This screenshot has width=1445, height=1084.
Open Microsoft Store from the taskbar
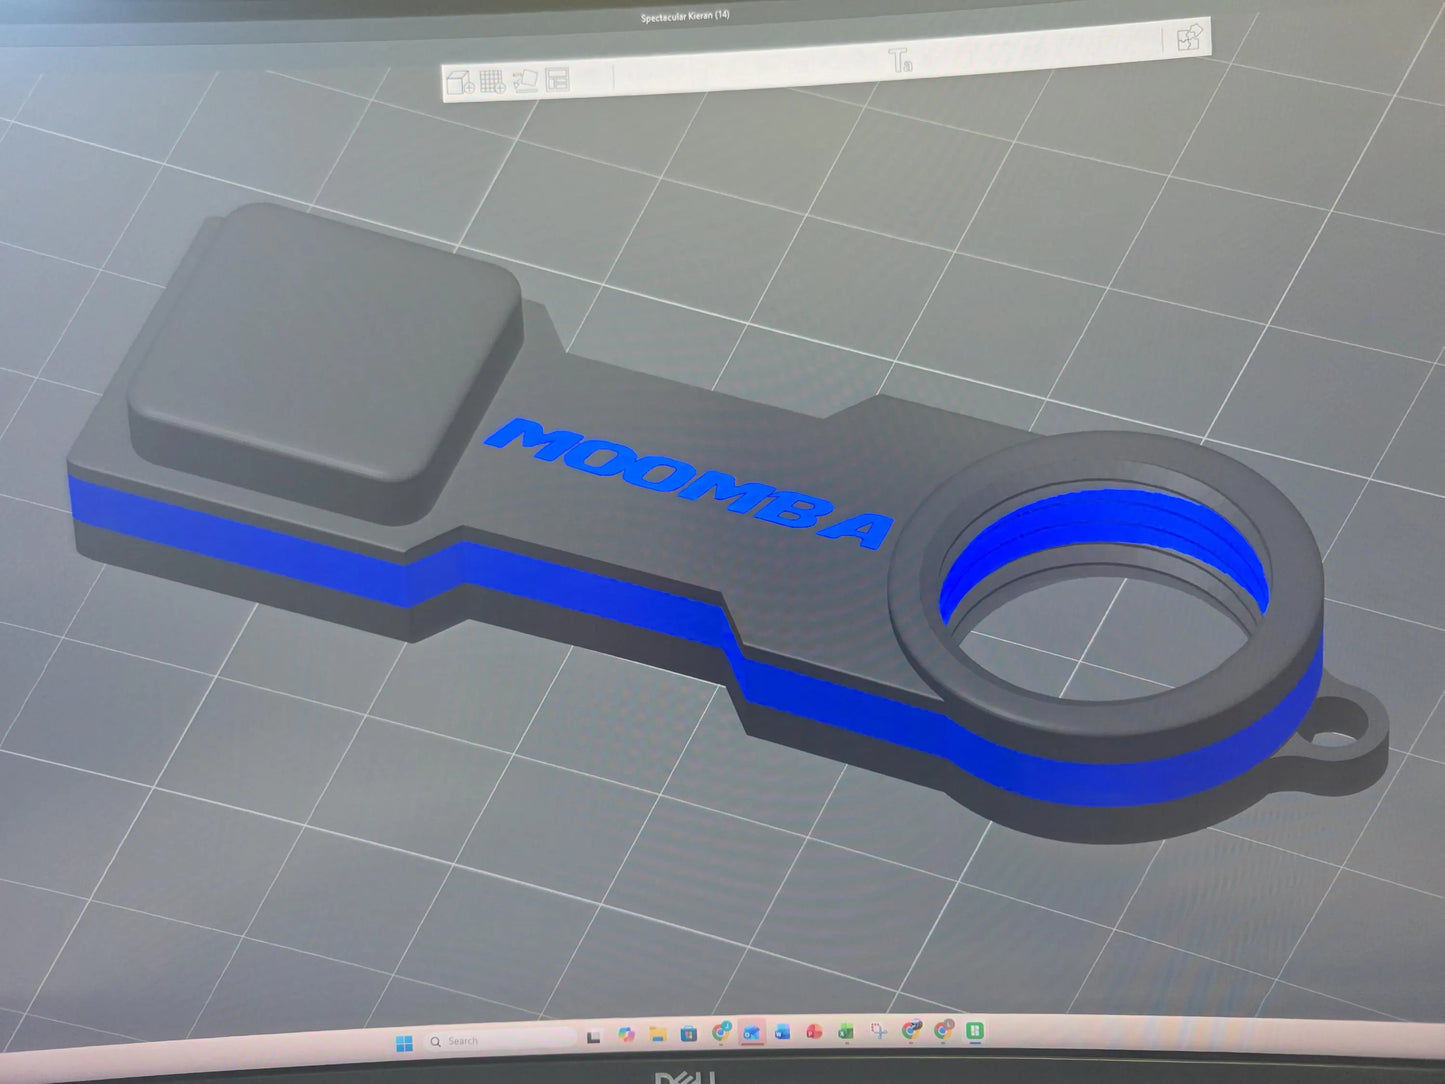(689, 1033)
